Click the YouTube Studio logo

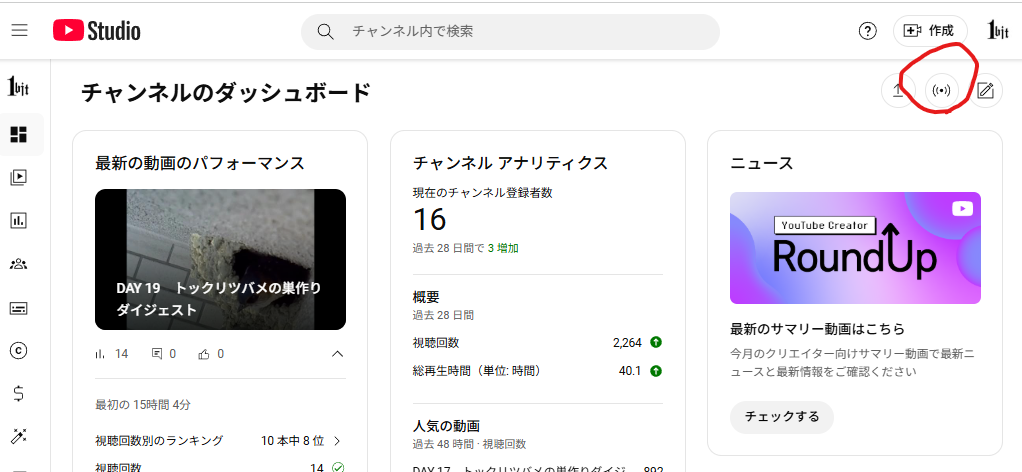click(x=96, y=31)
